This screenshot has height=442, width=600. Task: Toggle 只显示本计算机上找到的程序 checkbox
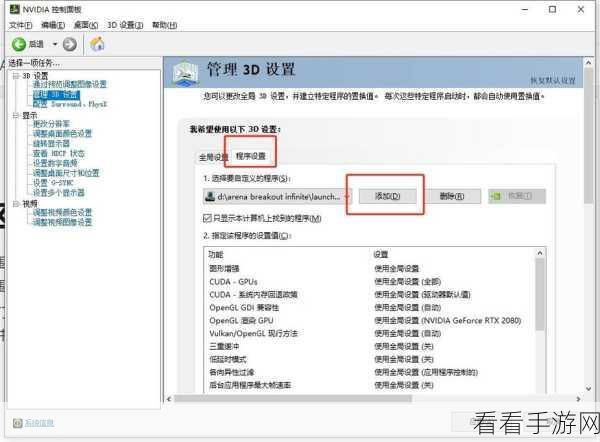coord(207,218)
